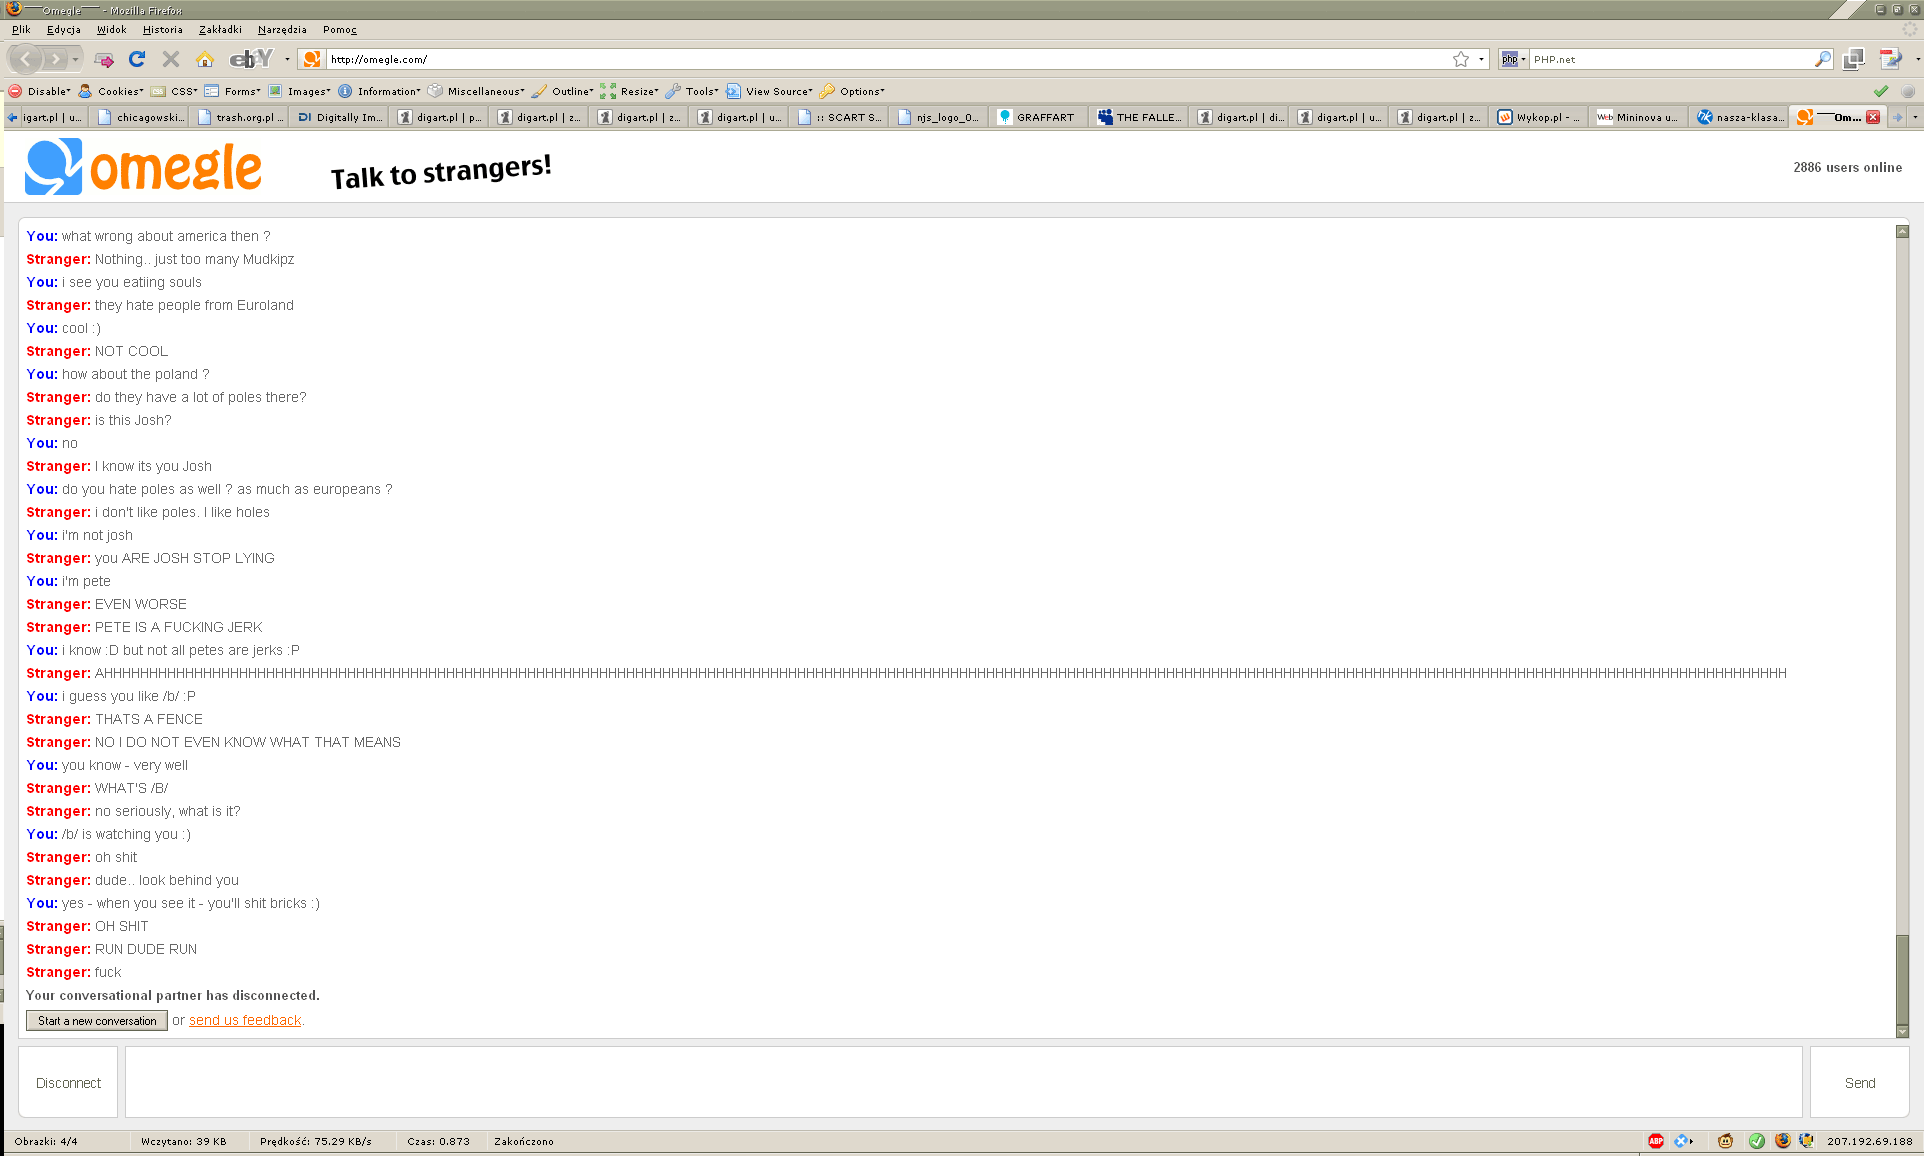Click the Send button
This screenshot has height=1156, width=1924.
coord(1859,1082)
